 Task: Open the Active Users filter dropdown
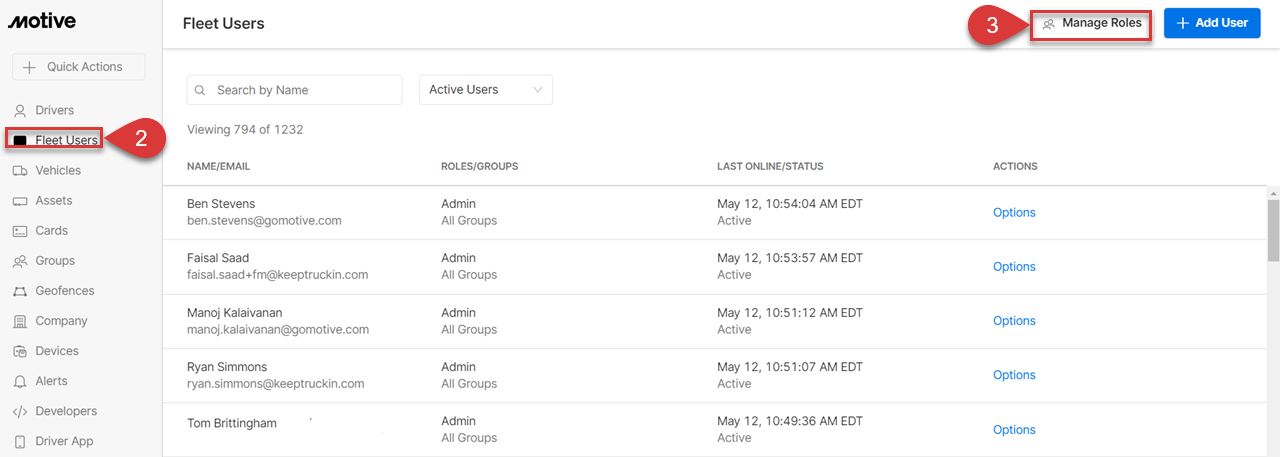486,90
